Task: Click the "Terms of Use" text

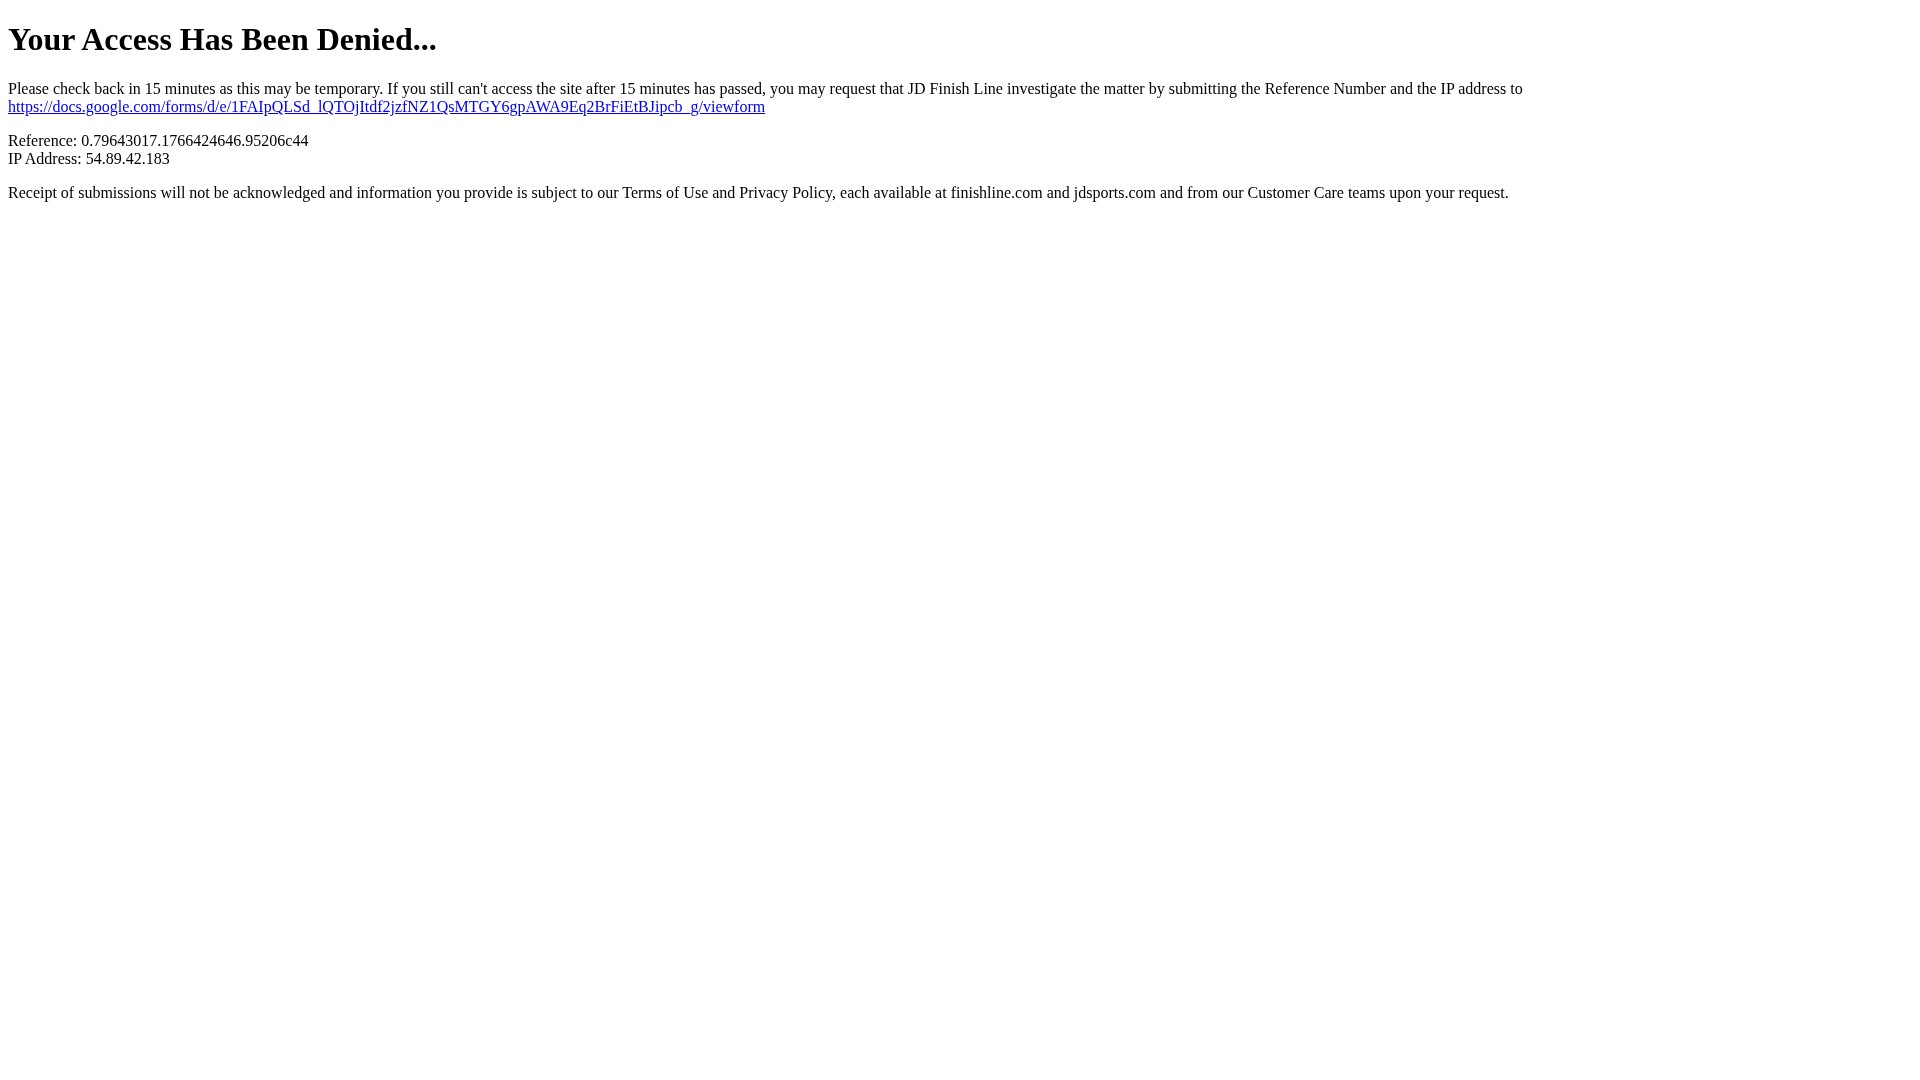Action: [x=665, y=193]
